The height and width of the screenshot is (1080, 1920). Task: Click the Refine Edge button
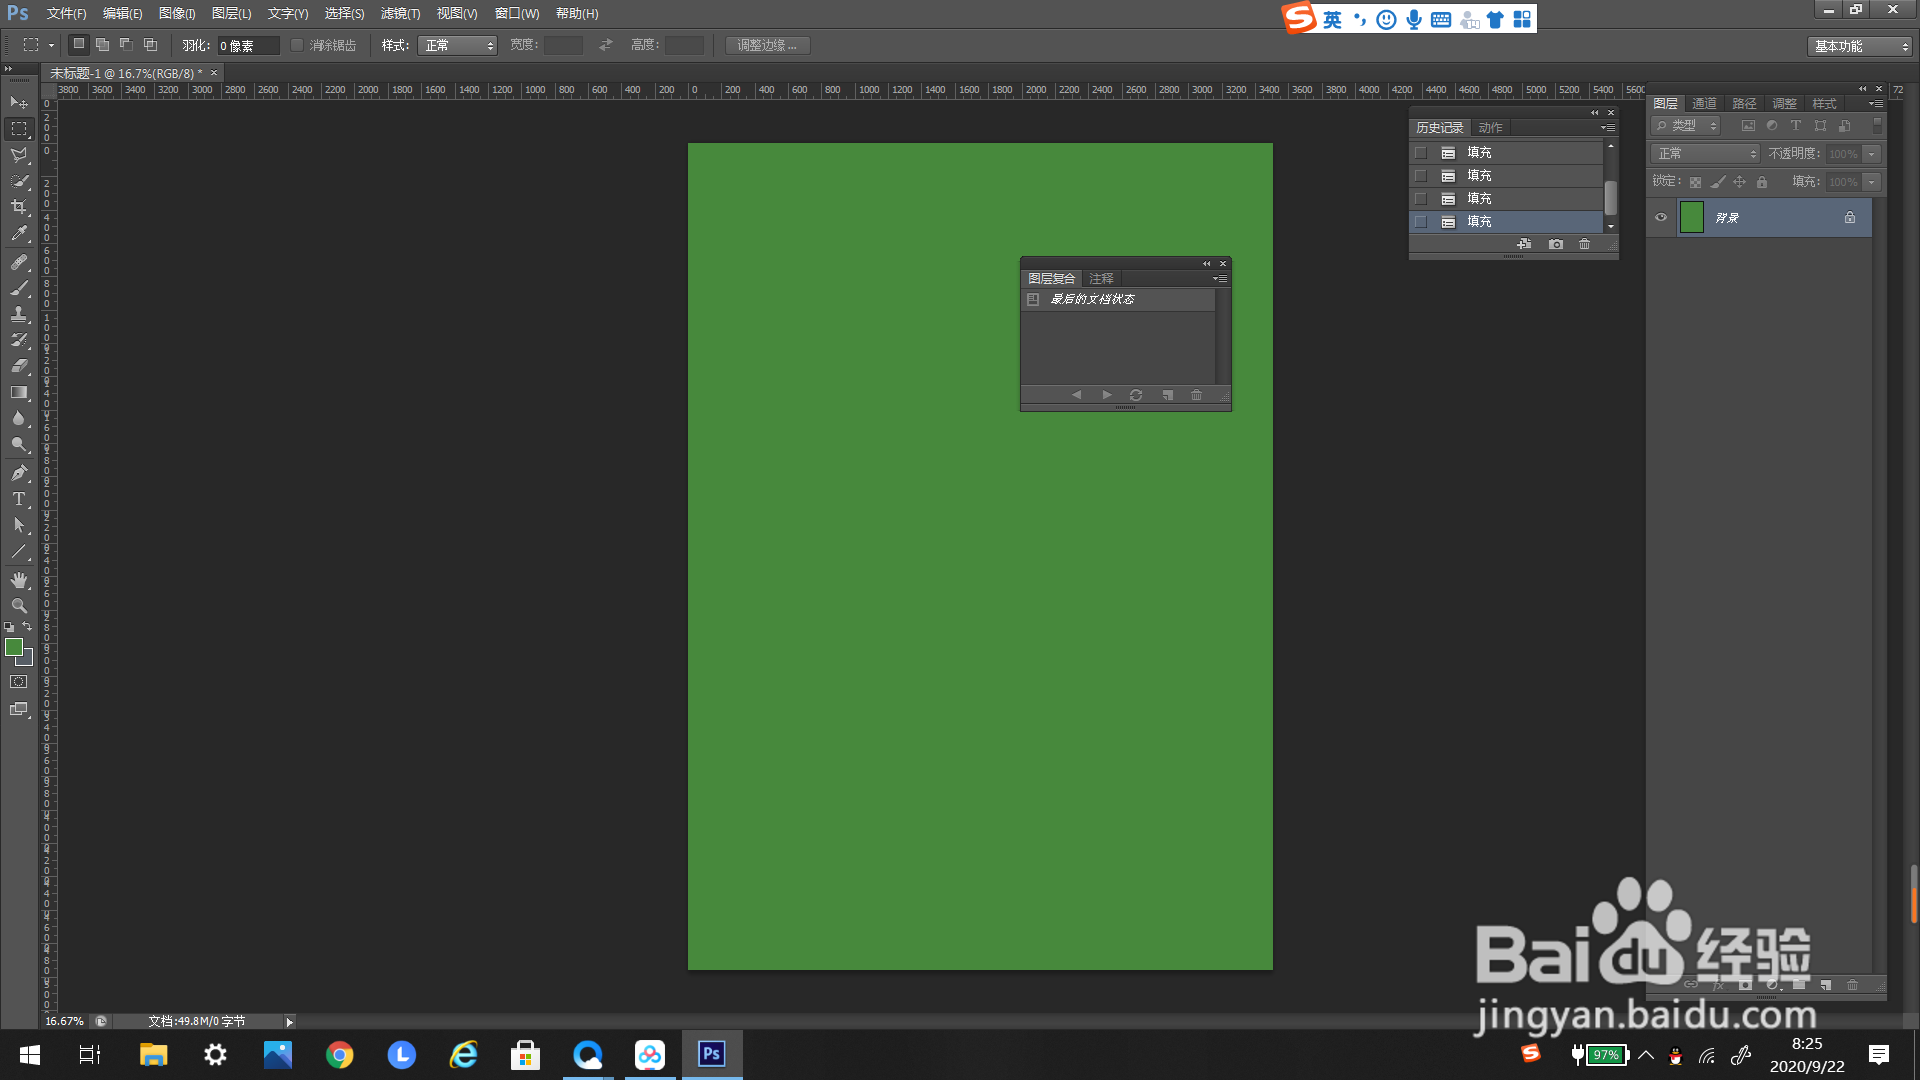(x=767, y=45)
